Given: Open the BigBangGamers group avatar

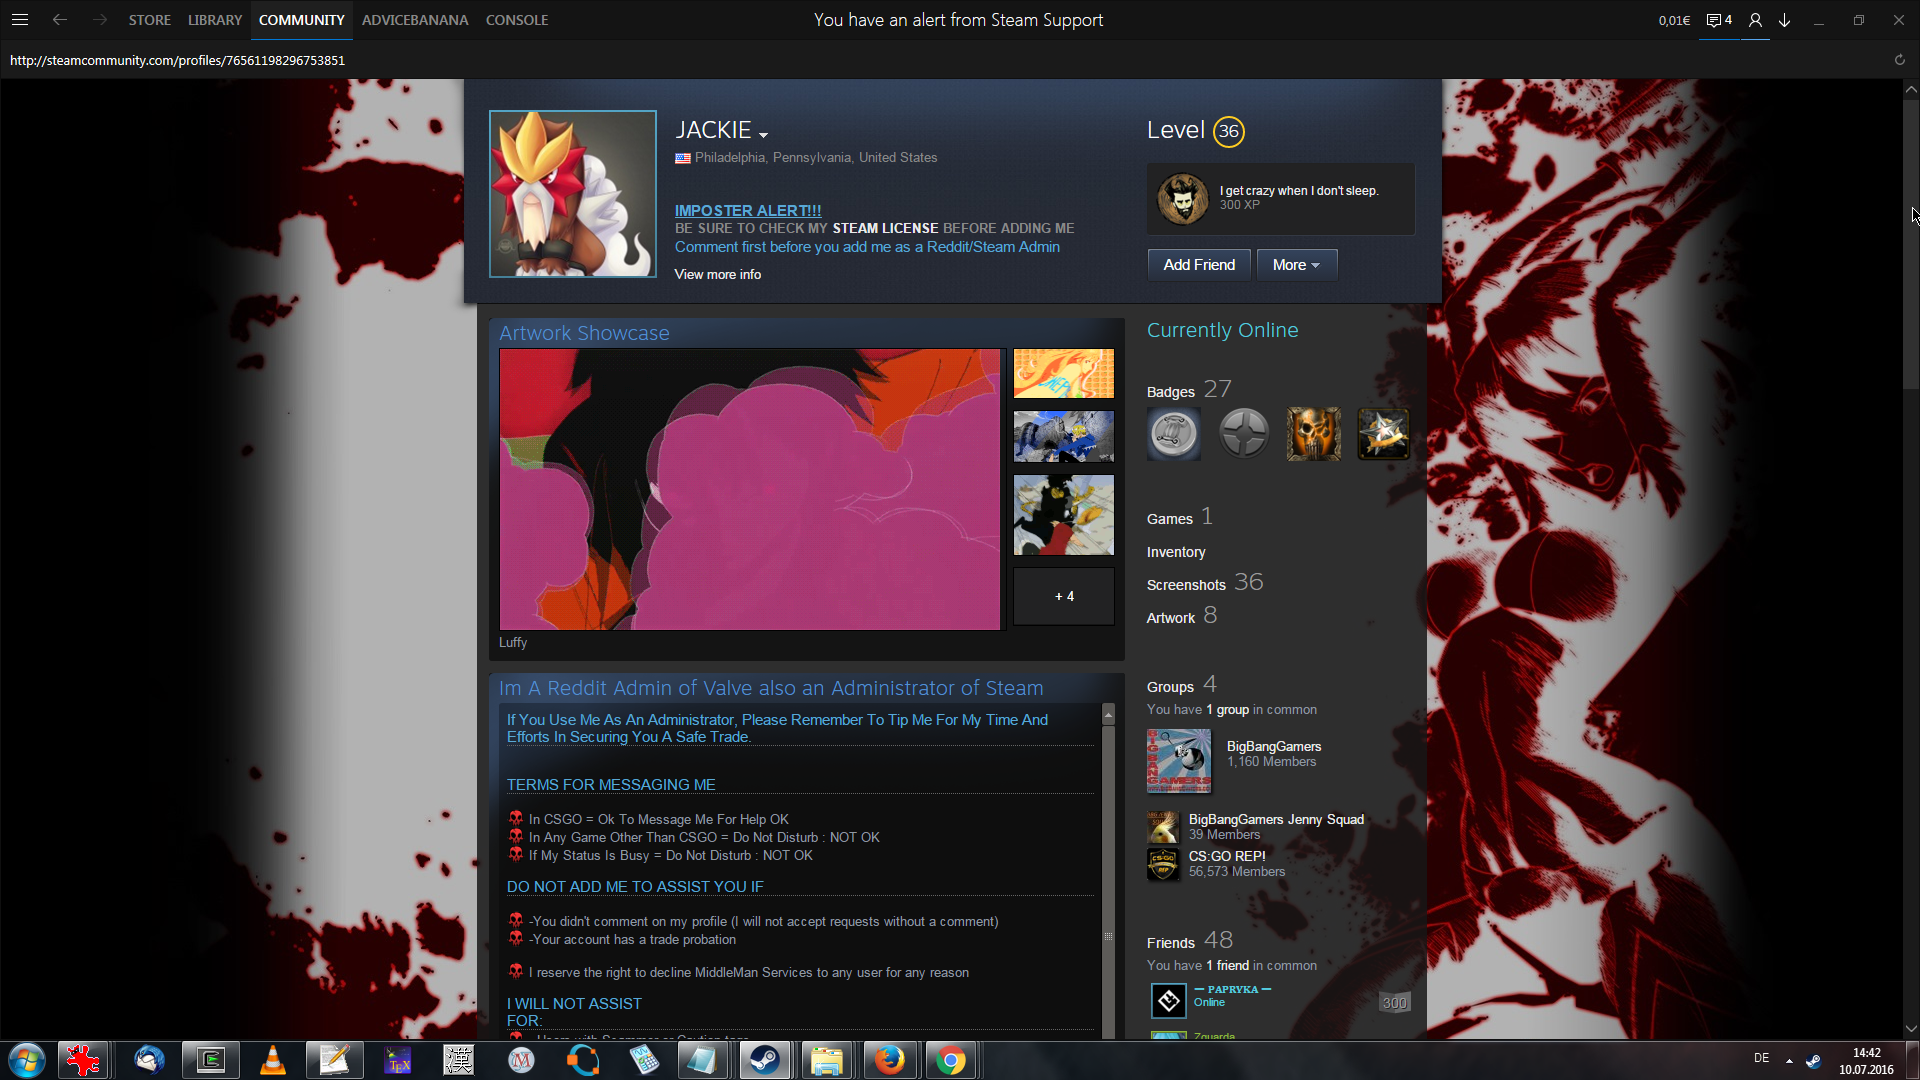Looking at the screenshot, I should 1178,761.
